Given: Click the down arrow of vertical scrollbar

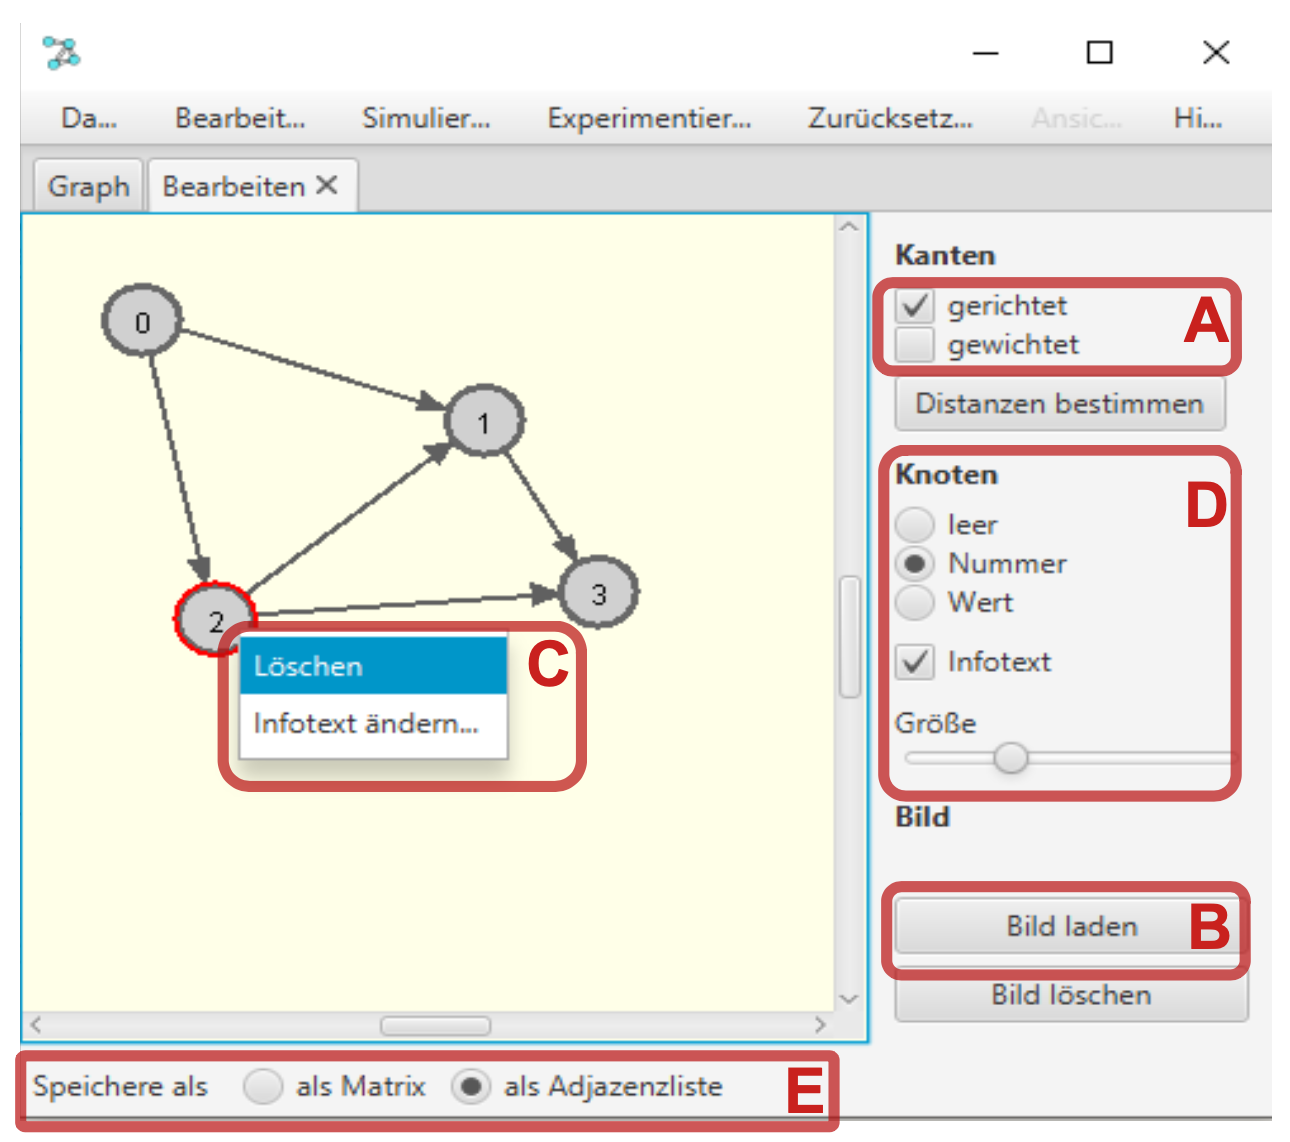Looking at the screenshot, I should click(849, 998).
